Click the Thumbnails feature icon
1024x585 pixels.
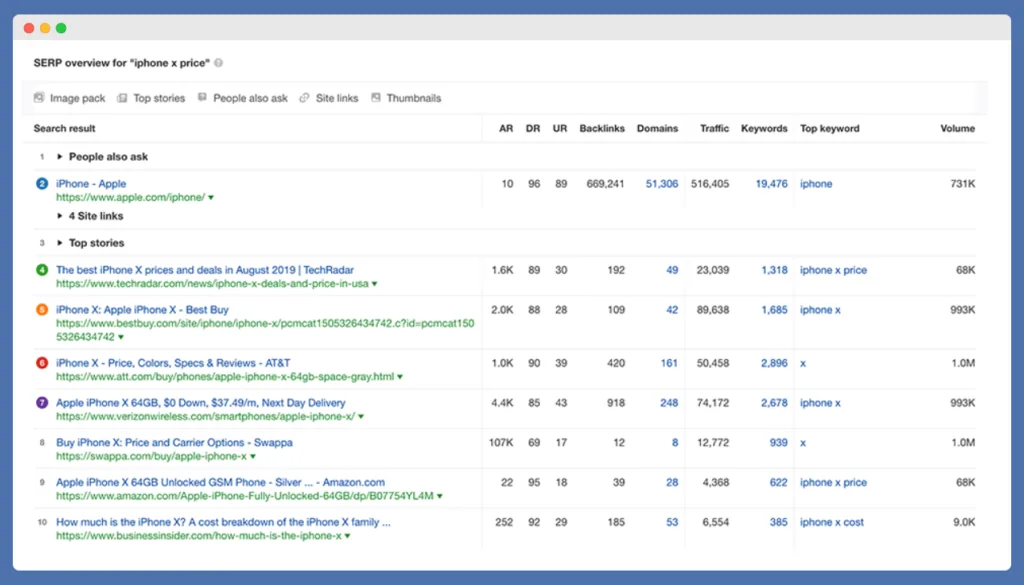coord(374,97)
